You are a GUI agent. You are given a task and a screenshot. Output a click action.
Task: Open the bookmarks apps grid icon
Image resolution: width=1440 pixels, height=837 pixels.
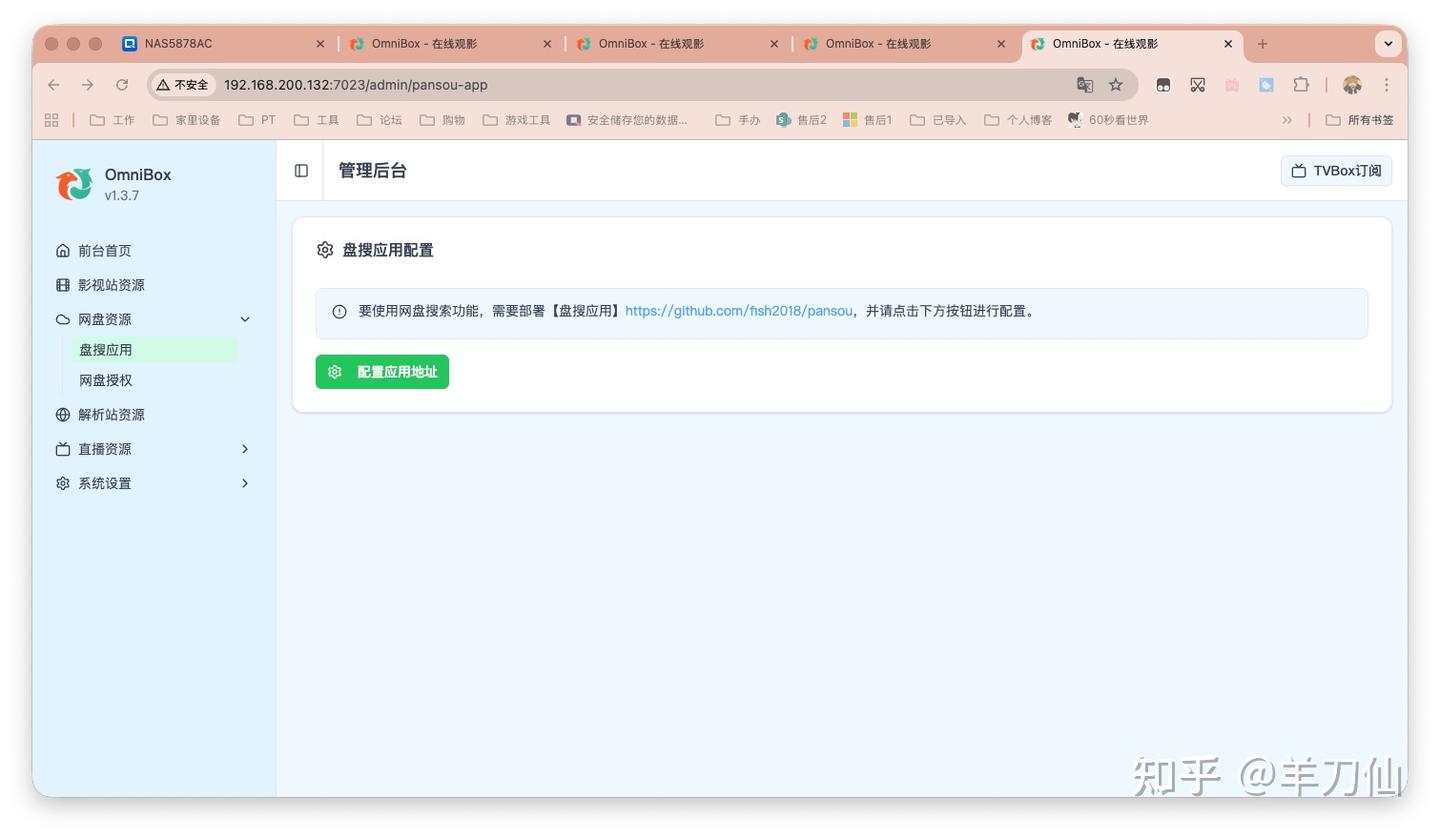(x=52, y=120)
